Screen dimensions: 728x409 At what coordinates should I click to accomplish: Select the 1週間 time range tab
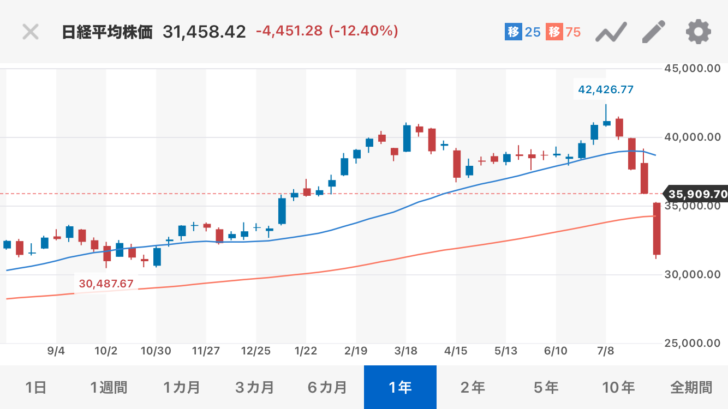108,387
